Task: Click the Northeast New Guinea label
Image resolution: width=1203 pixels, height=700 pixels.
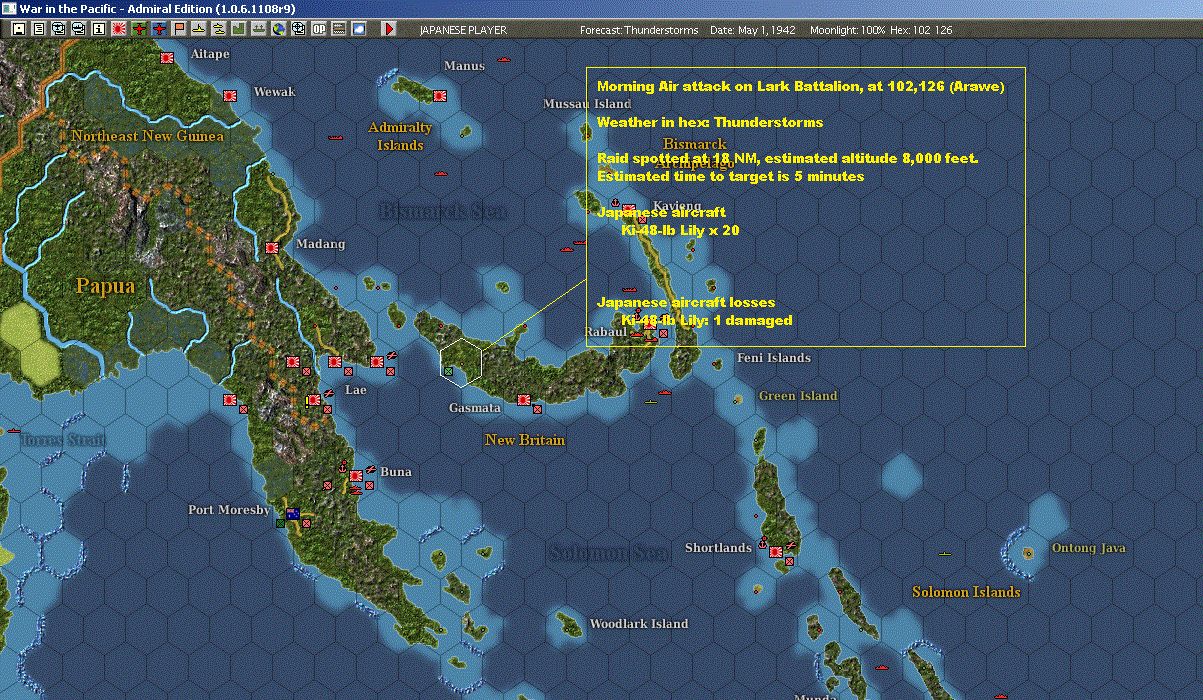Action: pyautogui.click(x=148, y=136)
